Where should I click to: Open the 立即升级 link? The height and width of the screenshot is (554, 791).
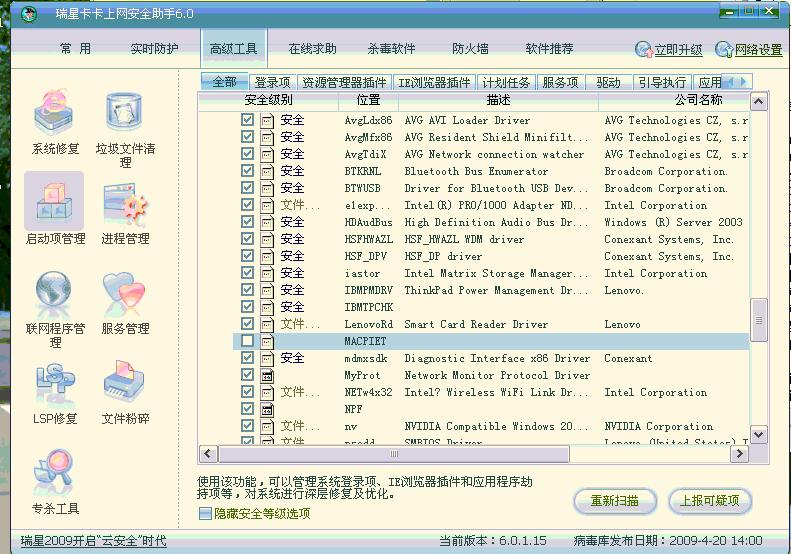(678, 50)
